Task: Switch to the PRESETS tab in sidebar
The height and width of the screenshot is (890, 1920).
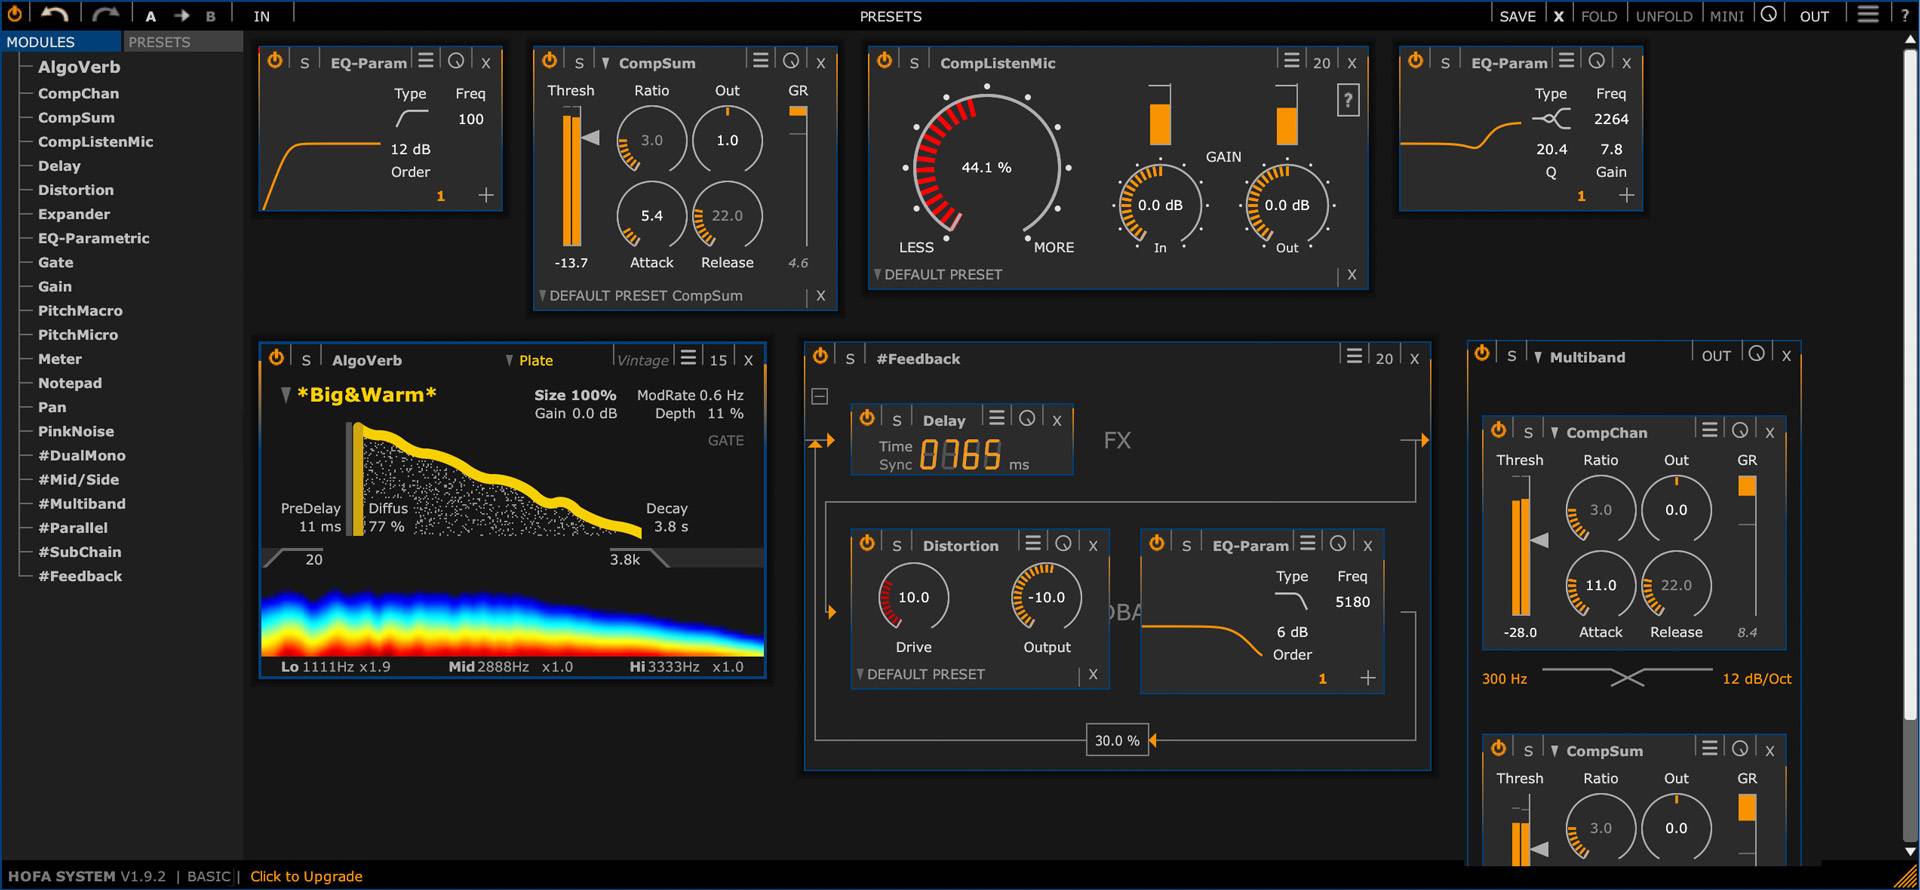Action: pos(159,42)
